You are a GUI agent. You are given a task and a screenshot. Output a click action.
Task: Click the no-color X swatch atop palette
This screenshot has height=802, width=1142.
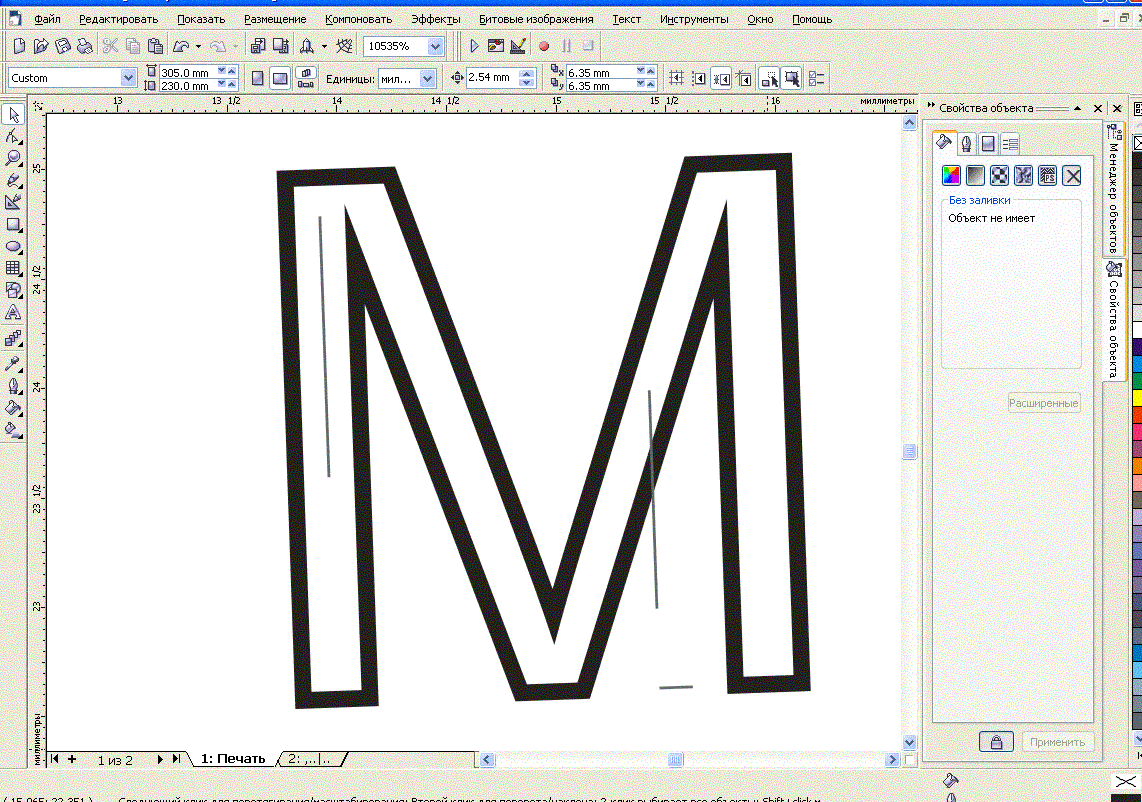click(x=1137, y=144)
